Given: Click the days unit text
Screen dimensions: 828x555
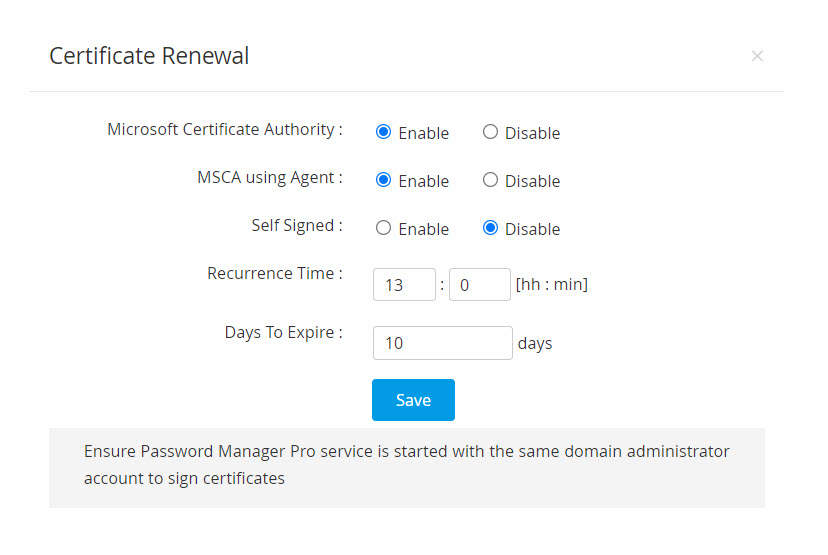Looking at the screenshot, I should (x=535, y=343).
